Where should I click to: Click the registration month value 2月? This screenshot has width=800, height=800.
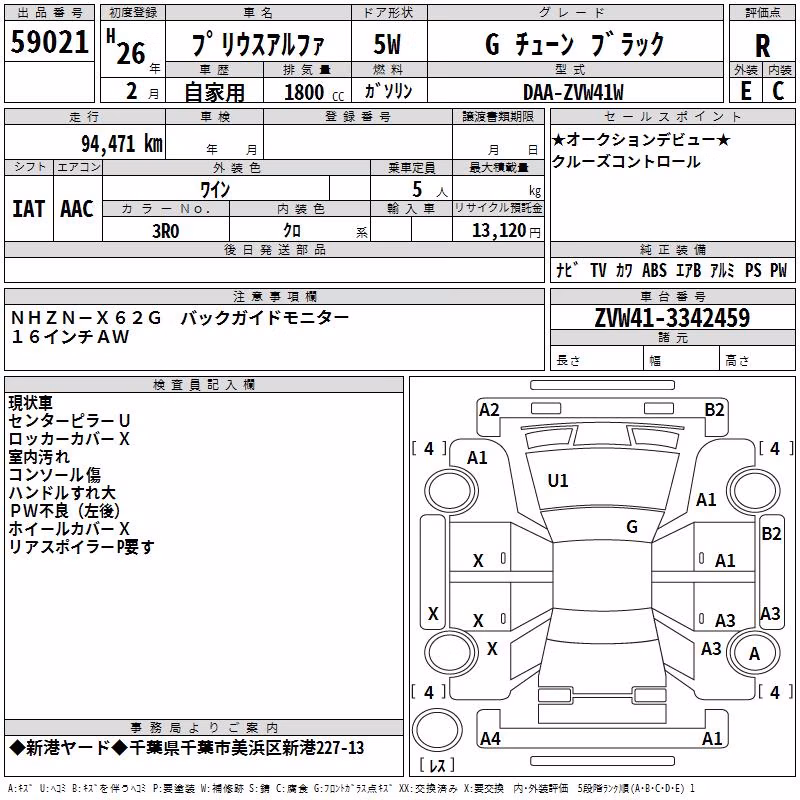[142, 91]
